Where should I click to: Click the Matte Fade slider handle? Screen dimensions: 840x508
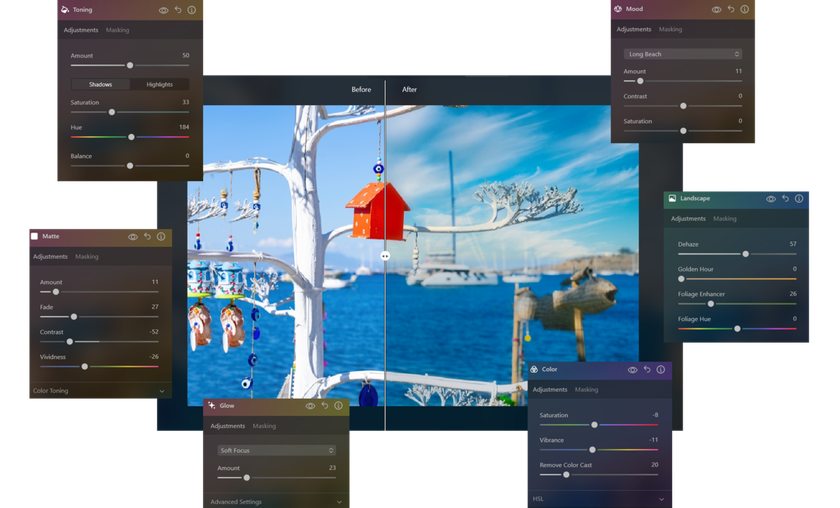point(74,317)
